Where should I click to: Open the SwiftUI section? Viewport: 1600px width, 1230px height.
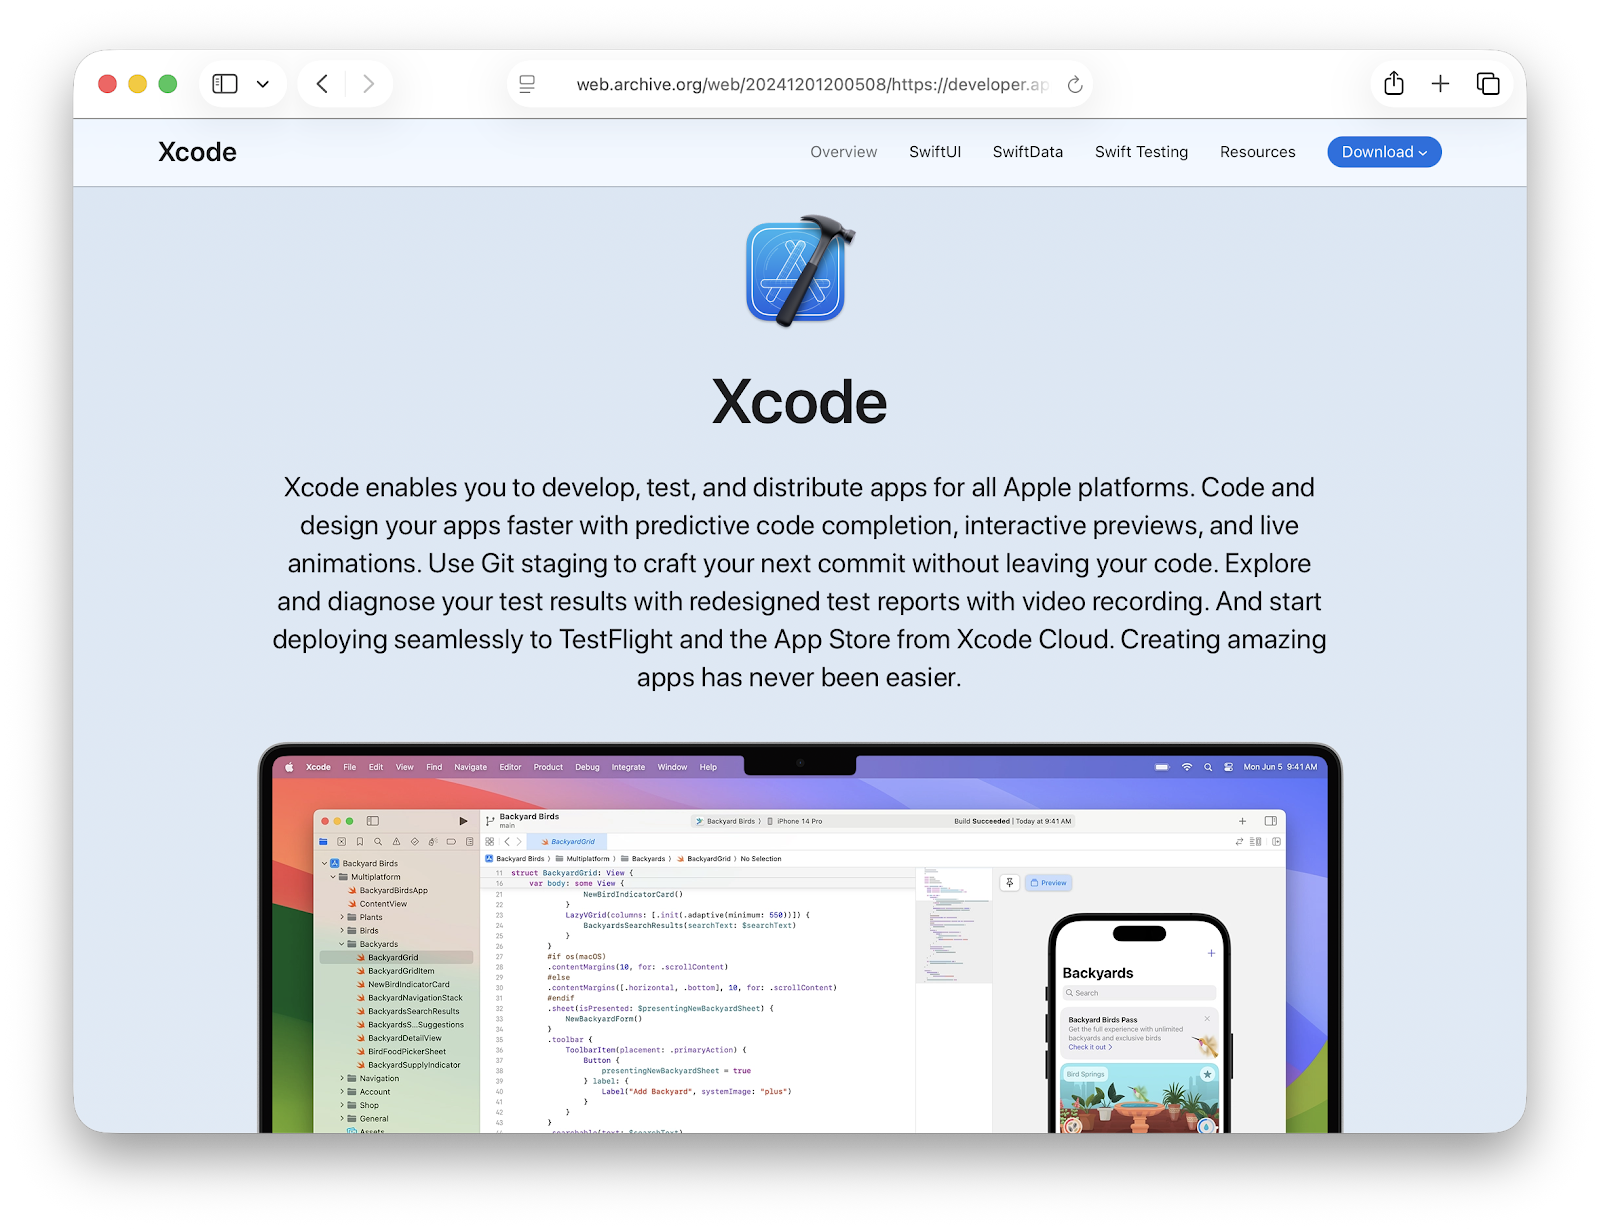[935, 152]
